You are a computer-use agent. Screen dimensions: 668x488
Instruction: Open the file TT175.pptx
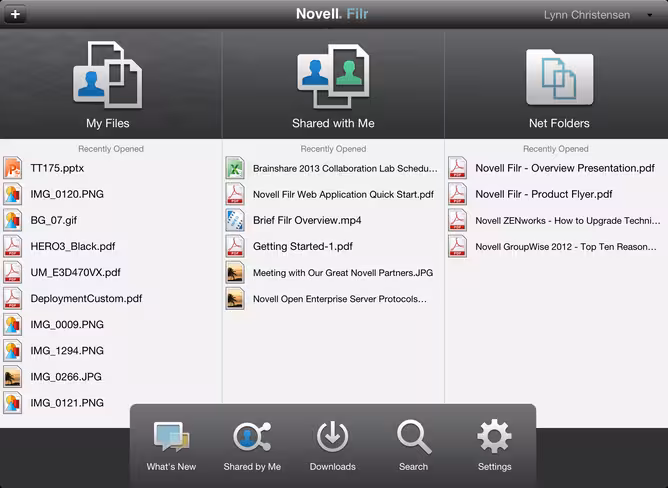tap(57, 168)
